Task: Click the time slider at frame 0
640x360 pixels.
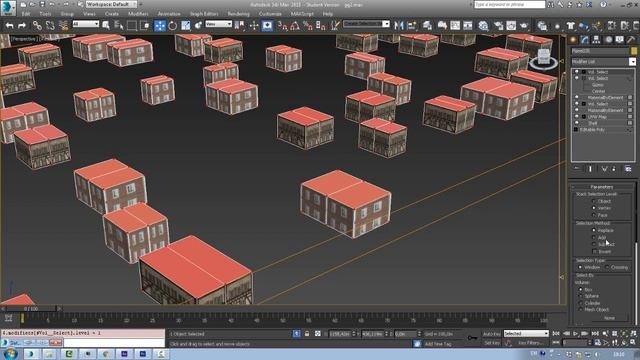Action: pyautogui.click(x=31, y=309)
